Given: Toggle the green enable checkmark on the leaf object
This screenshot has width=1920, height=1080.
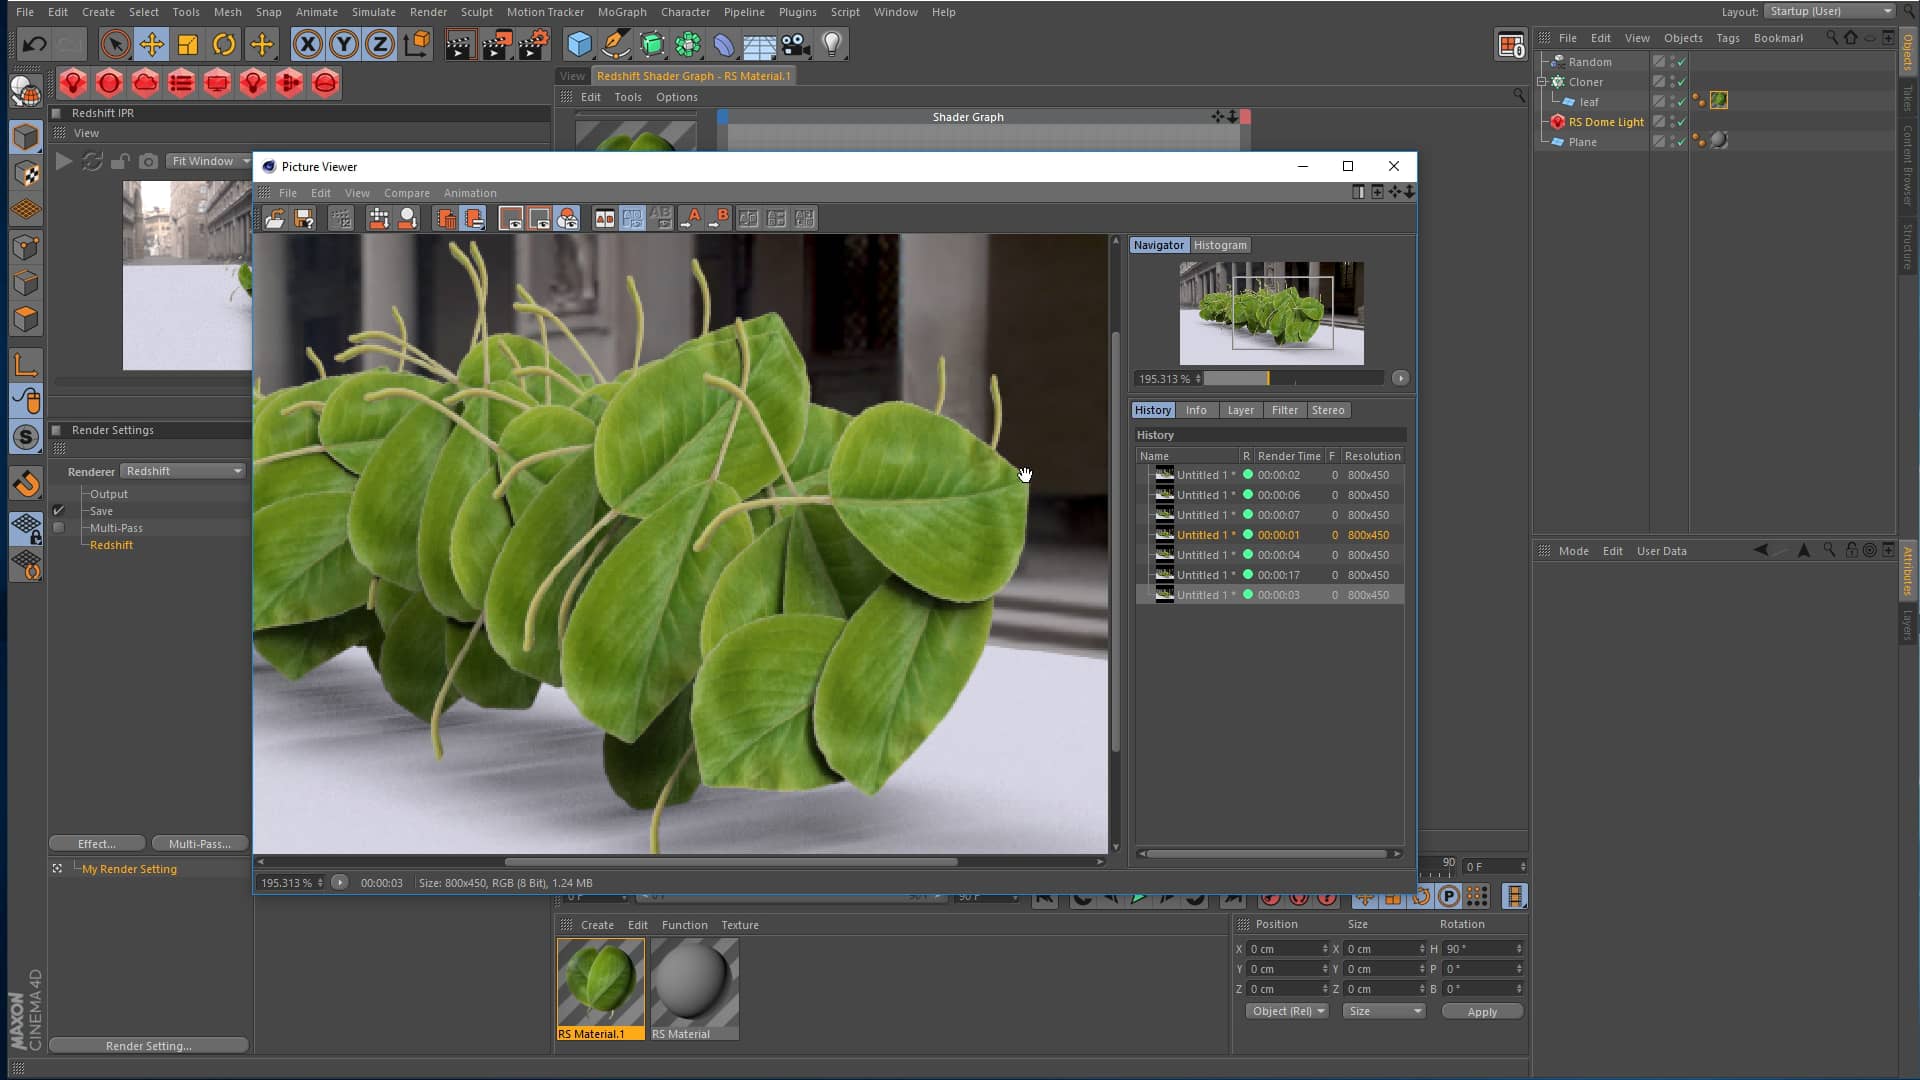Looking at the screenshot, I should pyautogui.click(x=1682, y=102).
